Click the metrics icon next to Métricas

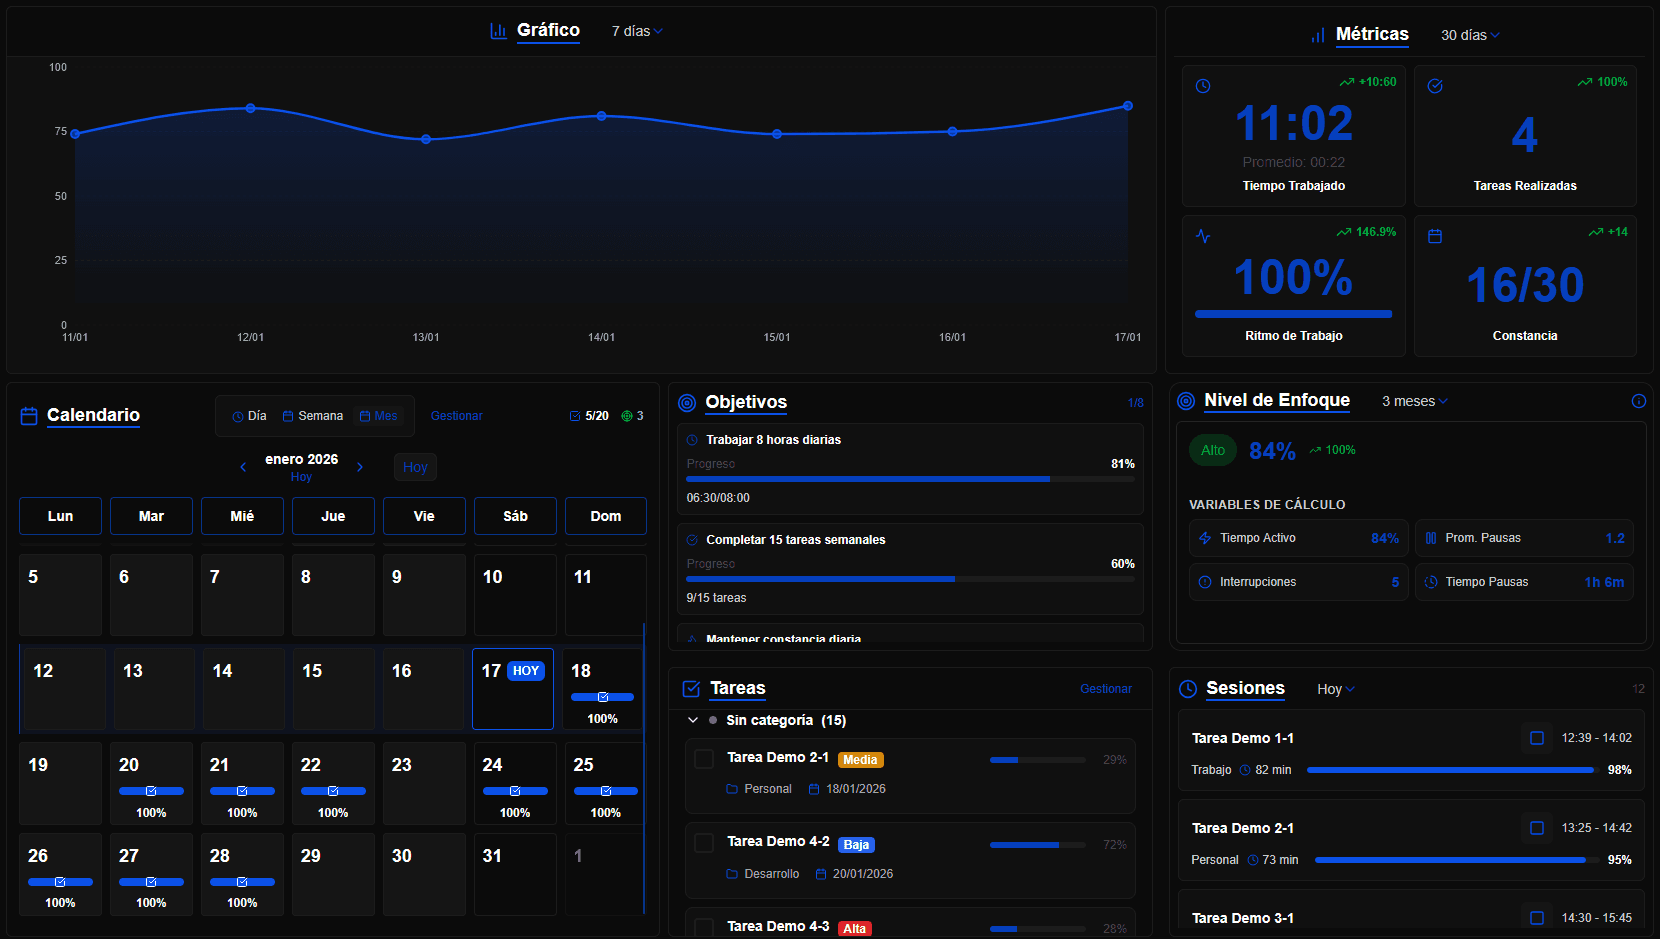point(1317,34)
